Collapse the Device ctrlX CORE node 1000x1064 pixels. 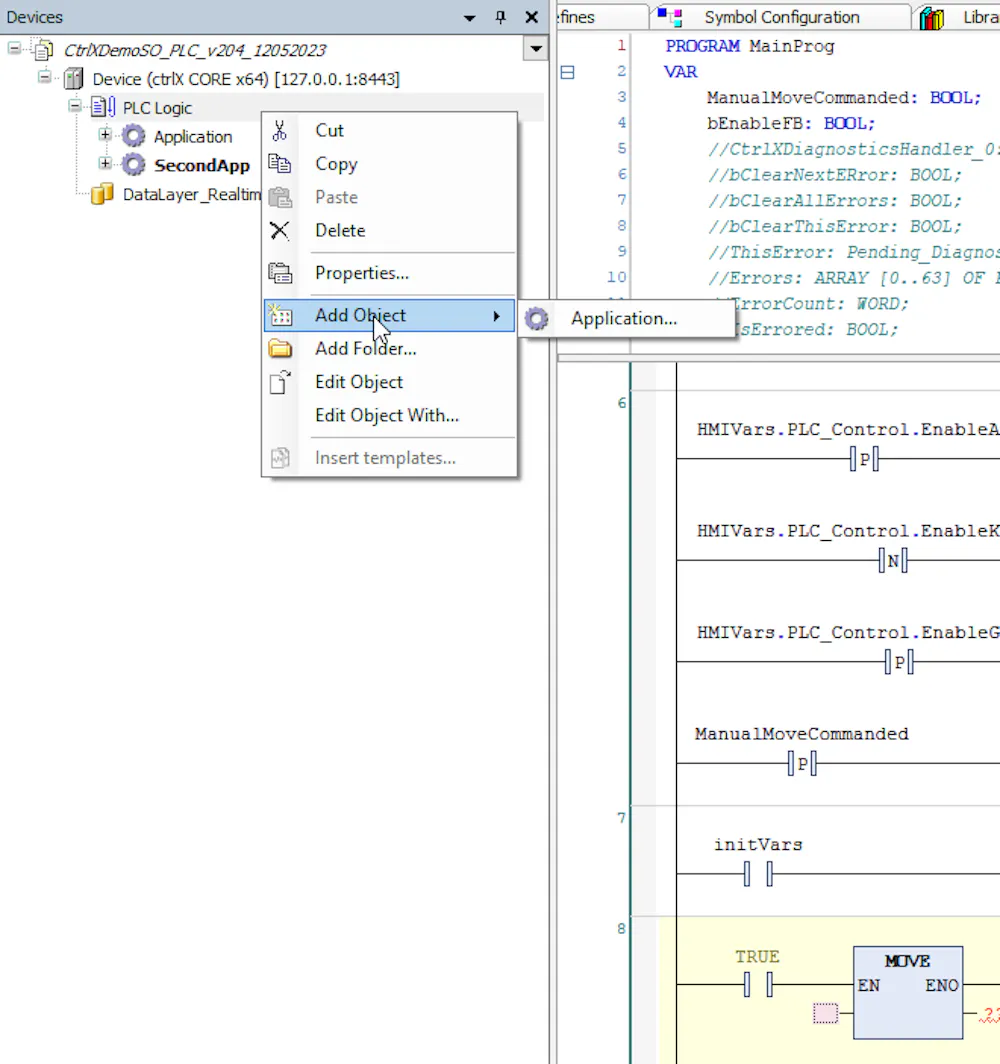click(x=45, y=77)
